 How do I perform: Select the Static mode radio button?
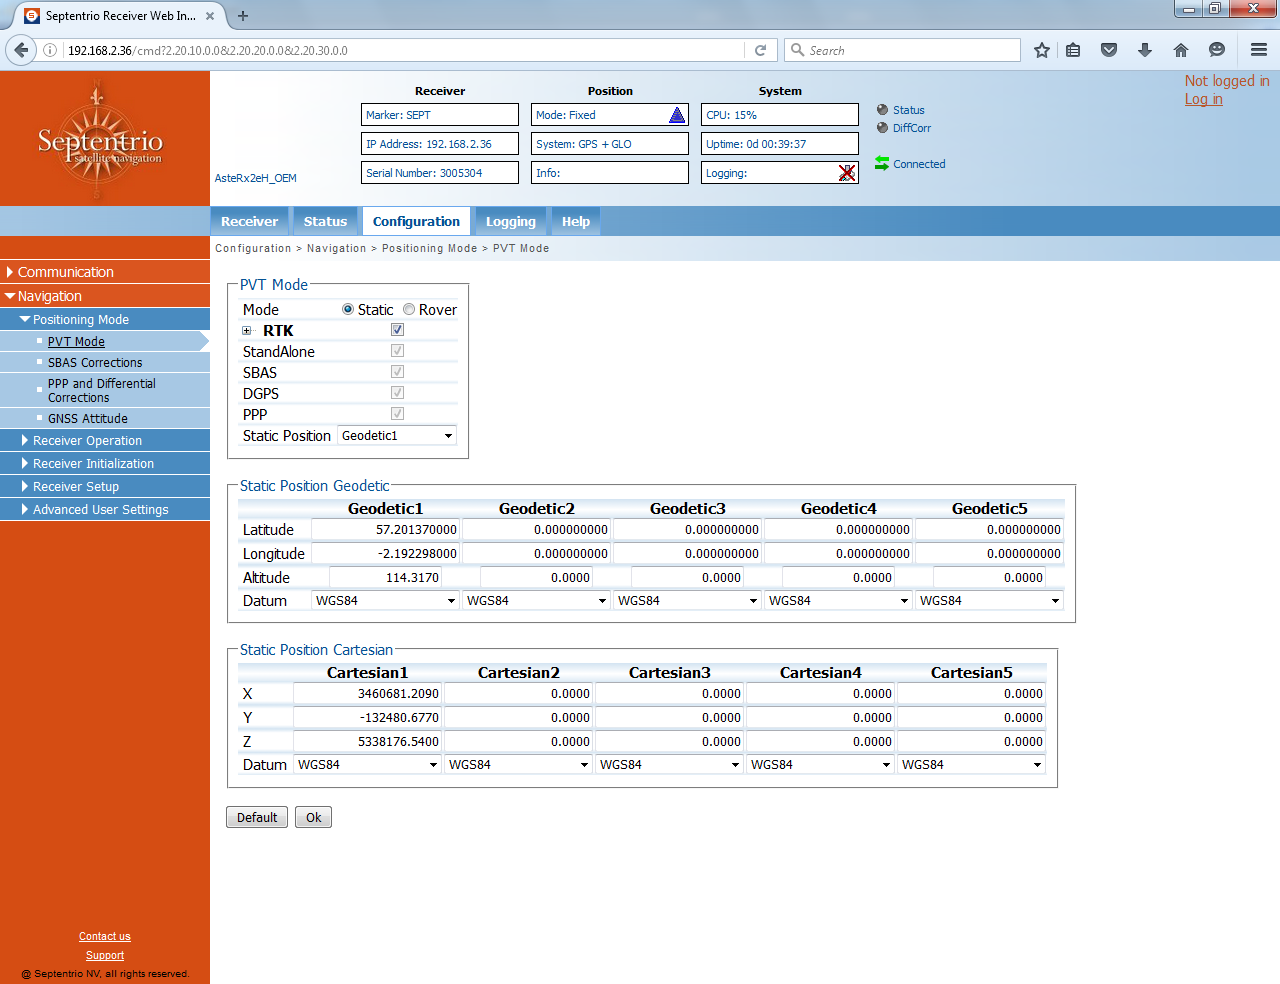[x=348, y=310]
